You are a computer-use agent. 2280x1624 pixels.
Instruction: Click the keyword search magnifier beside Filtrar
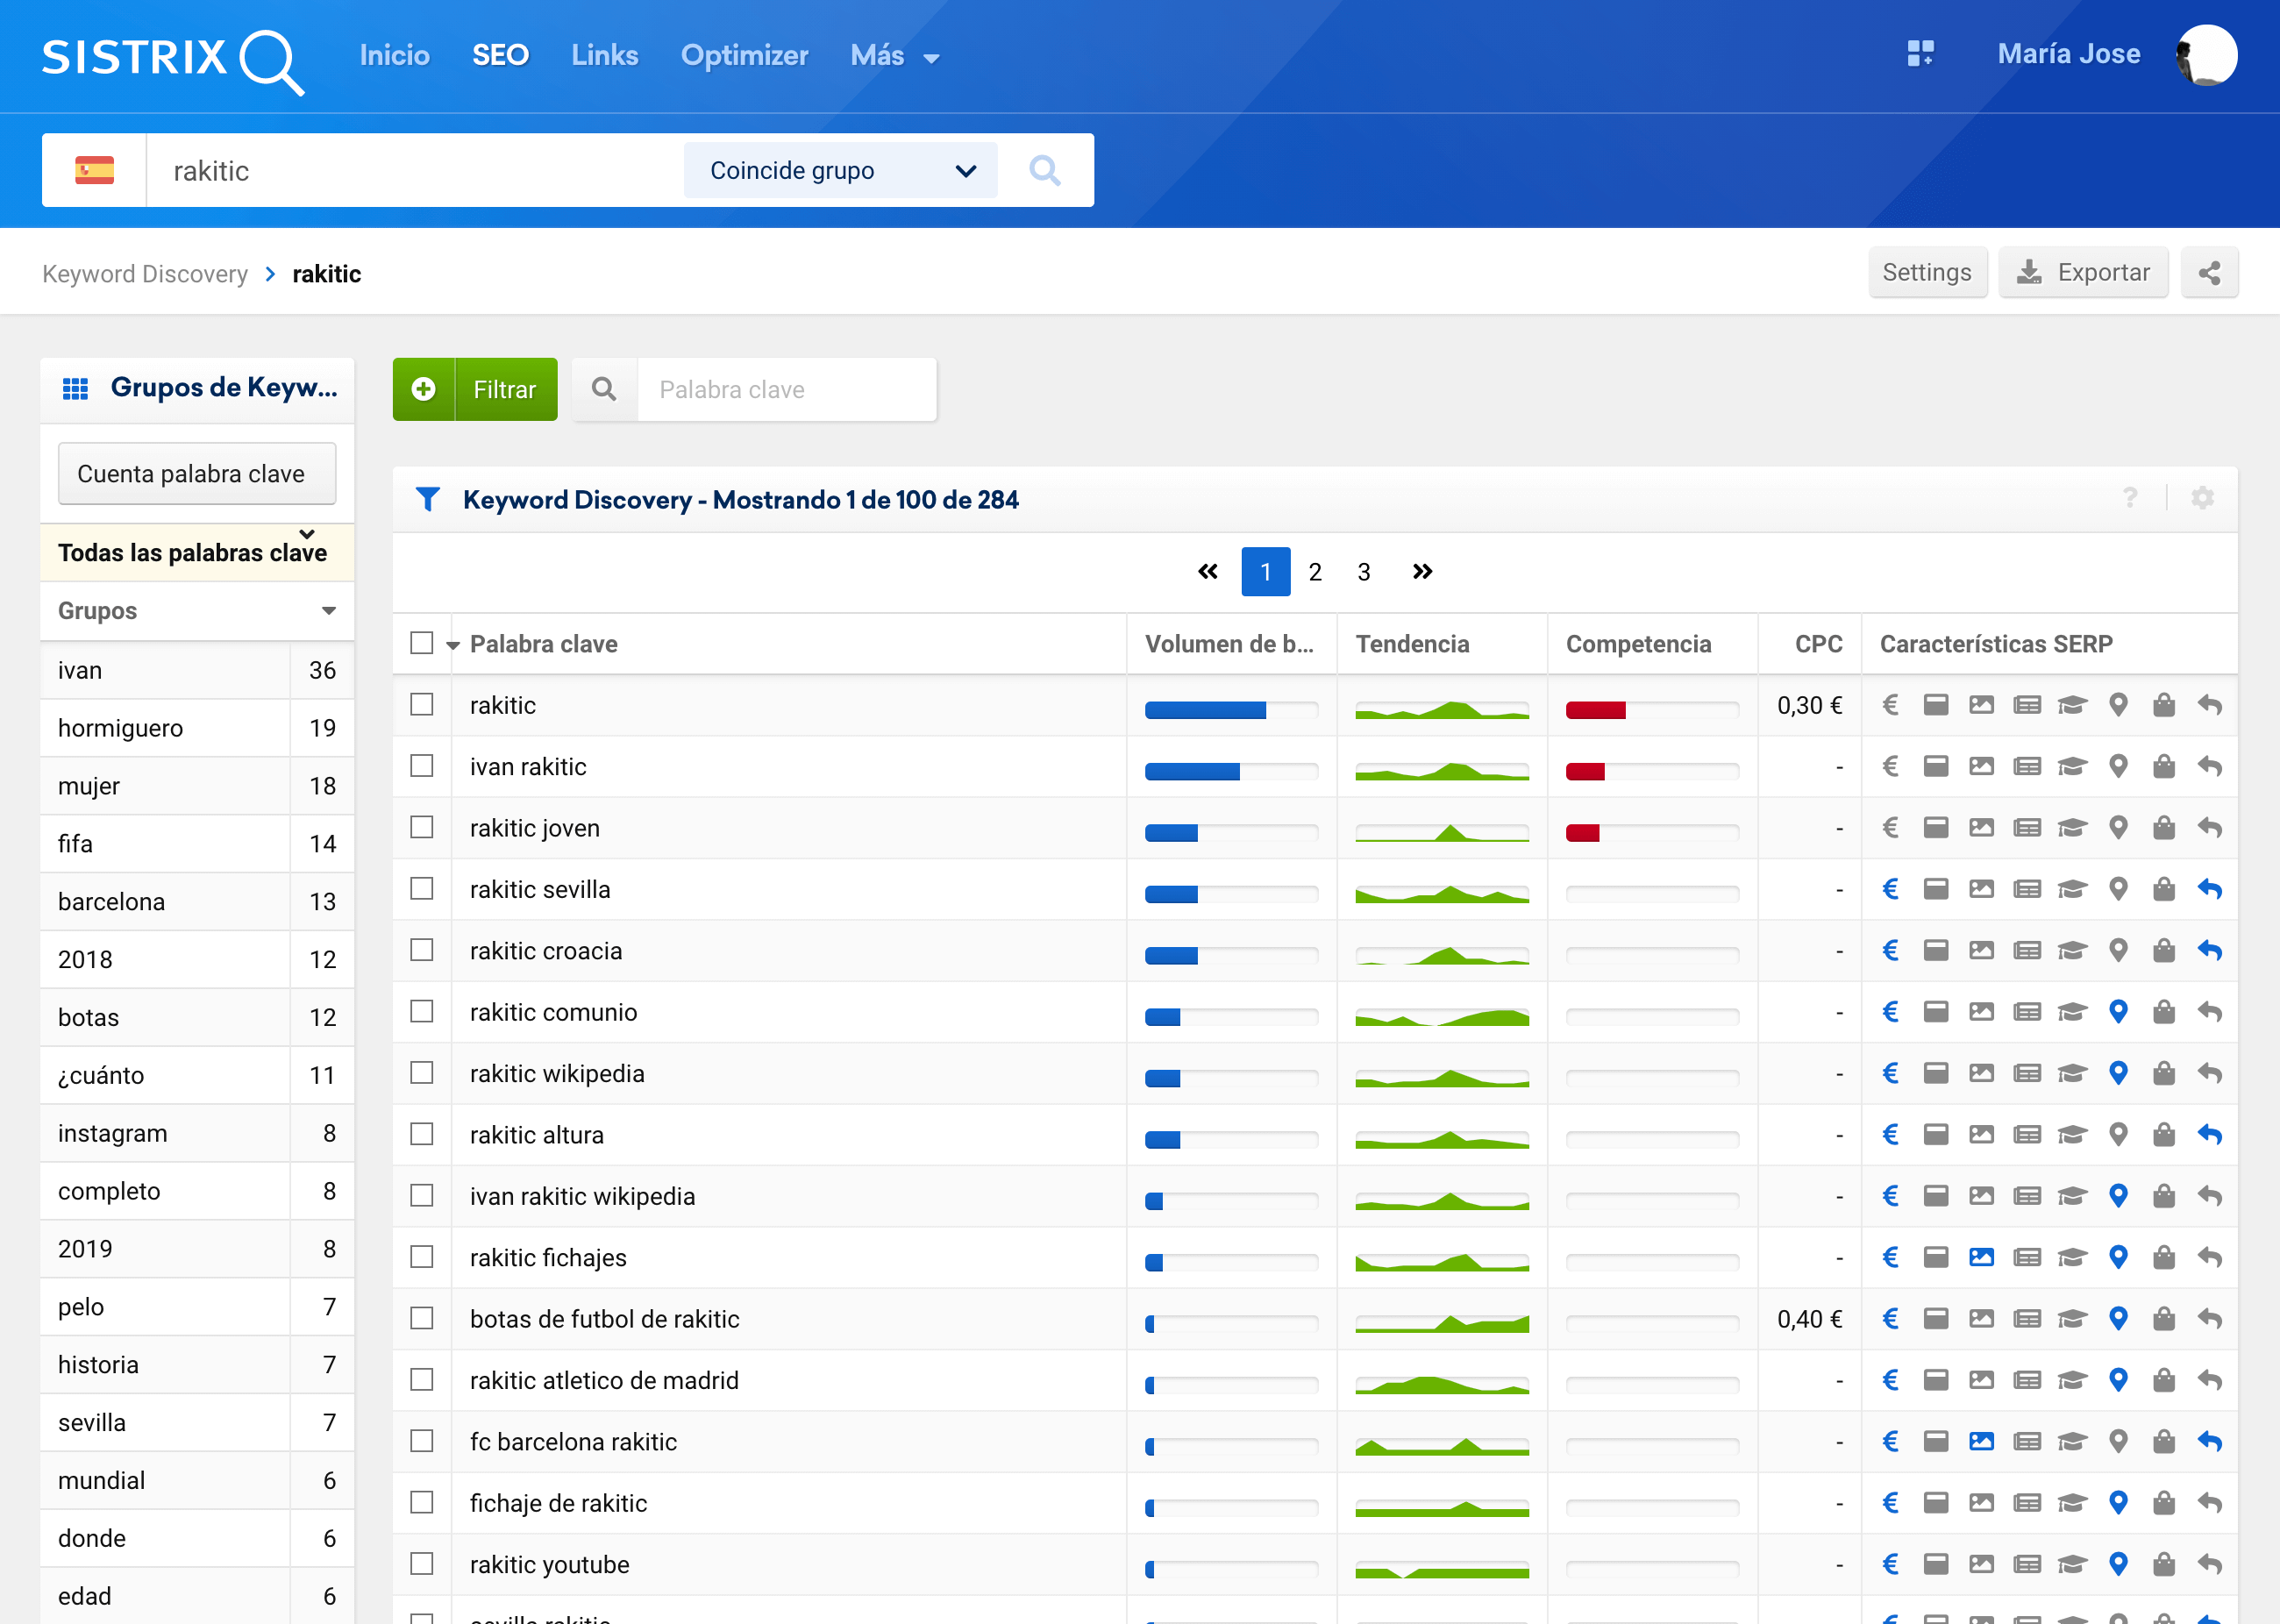(604, 389)
